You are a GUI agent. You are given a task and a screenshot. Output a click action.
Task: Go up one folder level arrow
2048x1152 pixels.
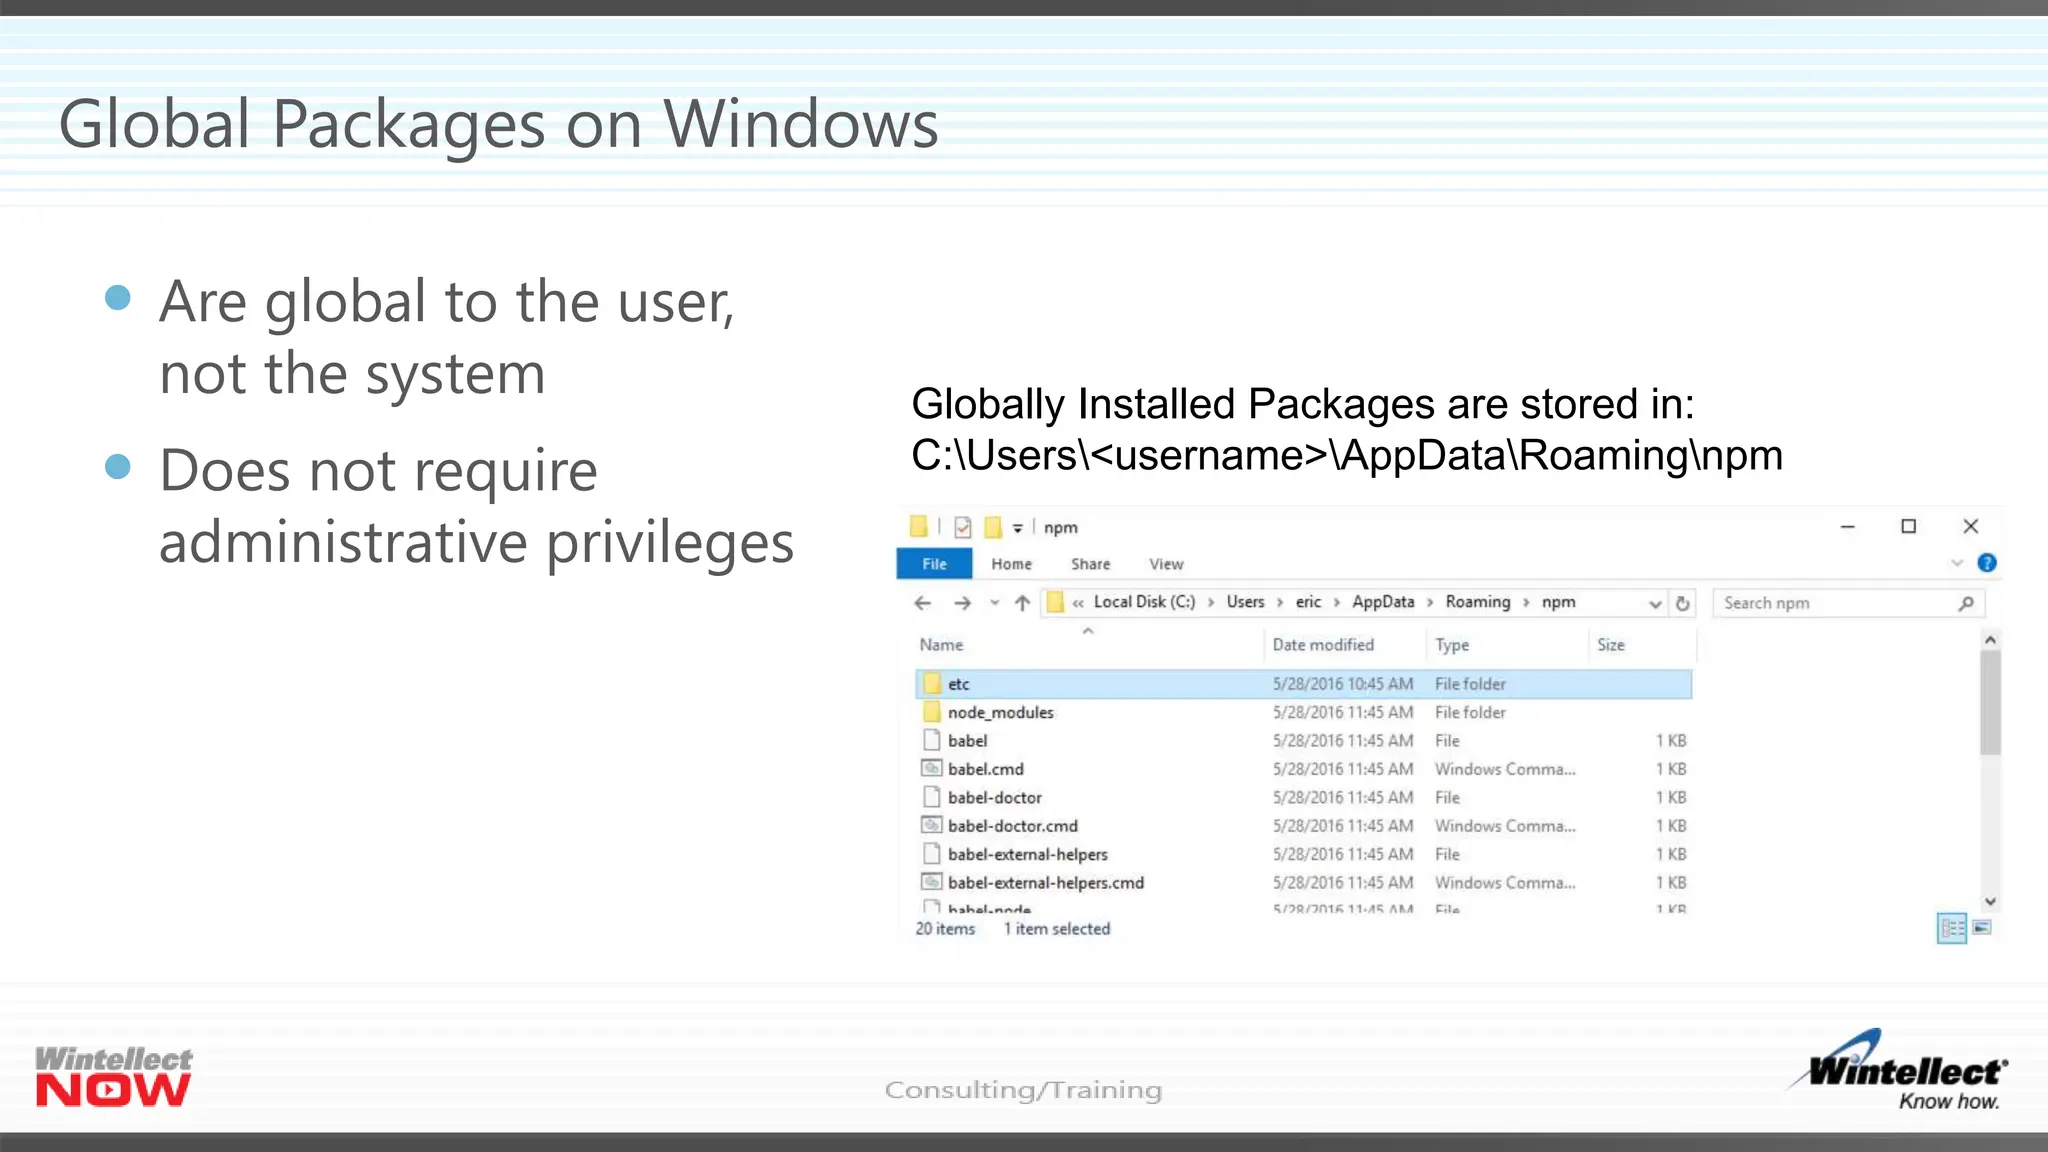[1022, 603]
